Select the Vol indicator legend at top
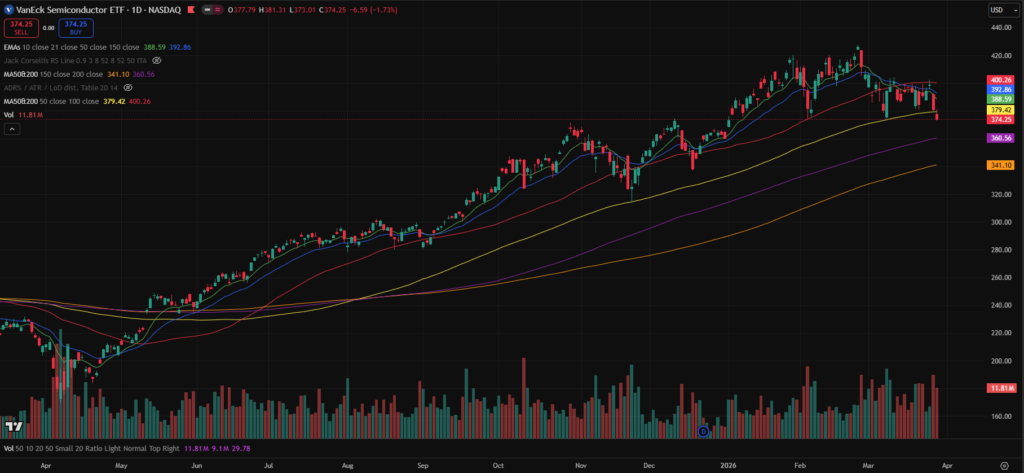 [x=9, y=116]
